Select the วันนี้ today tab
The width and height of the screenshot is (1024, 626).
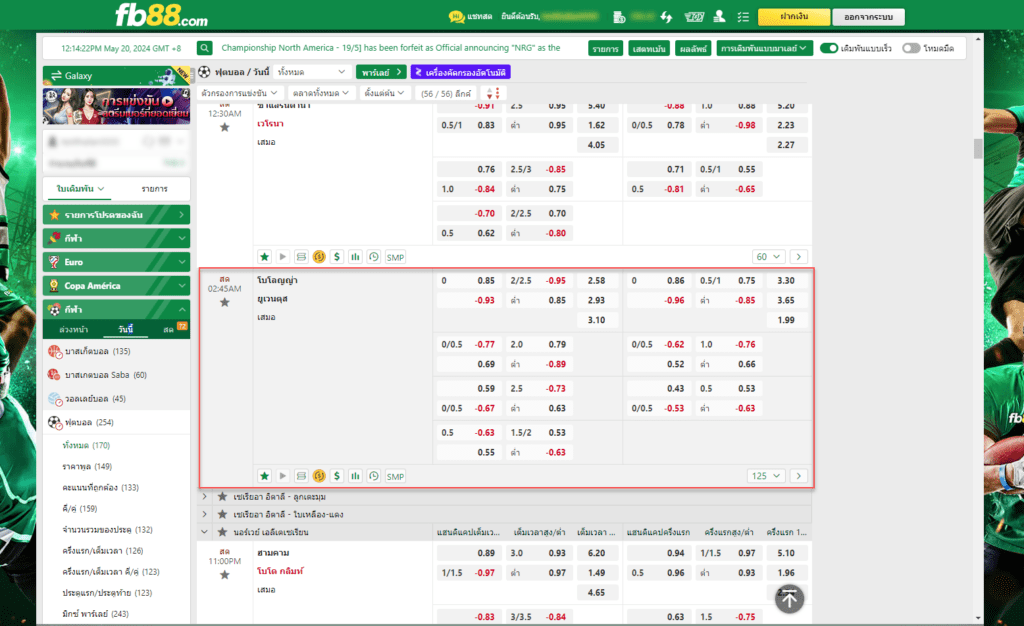pos(125,330)
